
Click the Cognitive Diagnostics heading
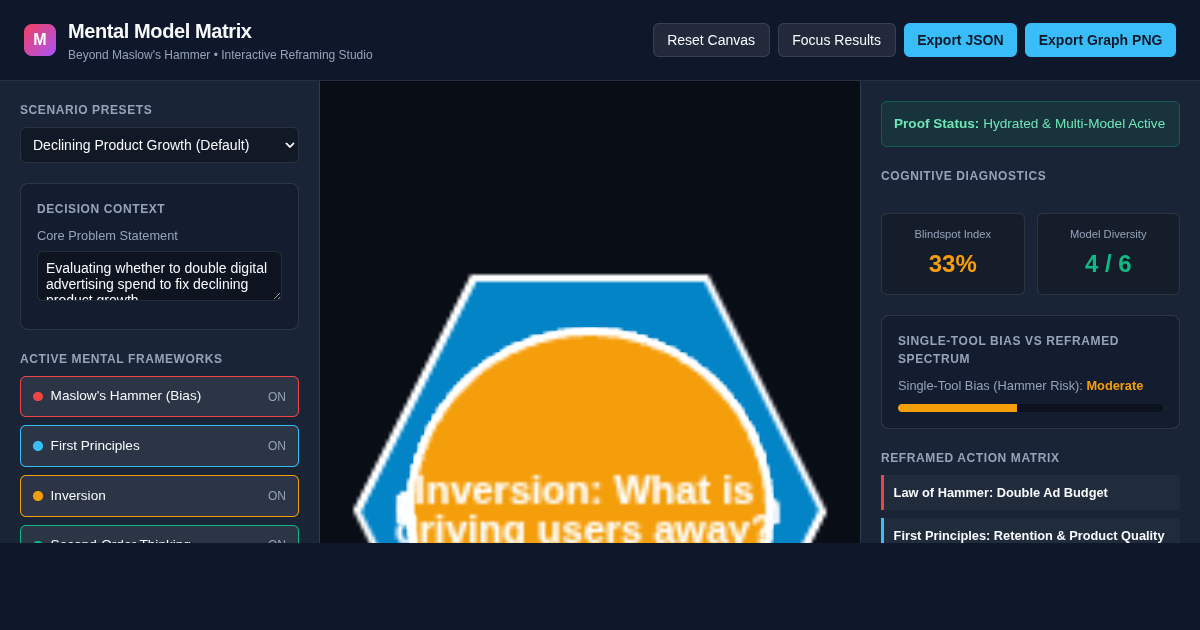tap(963, 176)
